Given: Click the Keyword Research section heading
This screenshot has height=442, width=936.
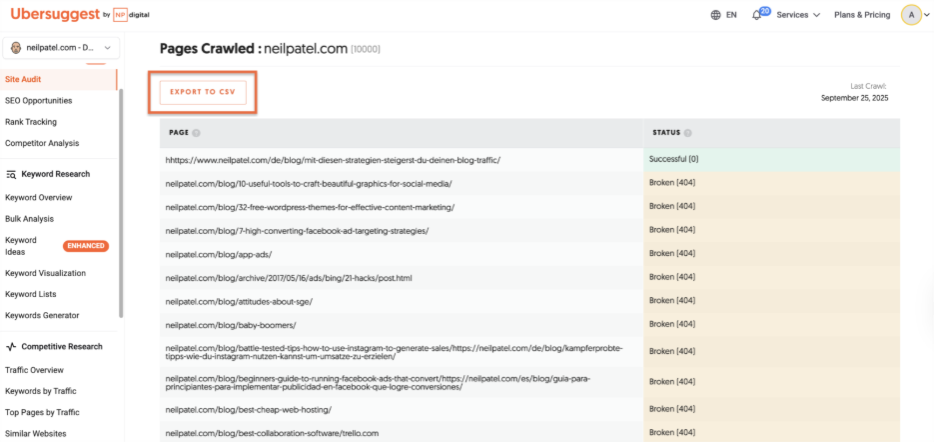Looking at the screenshot, I should pyautogui.click(x=56, y=174).
